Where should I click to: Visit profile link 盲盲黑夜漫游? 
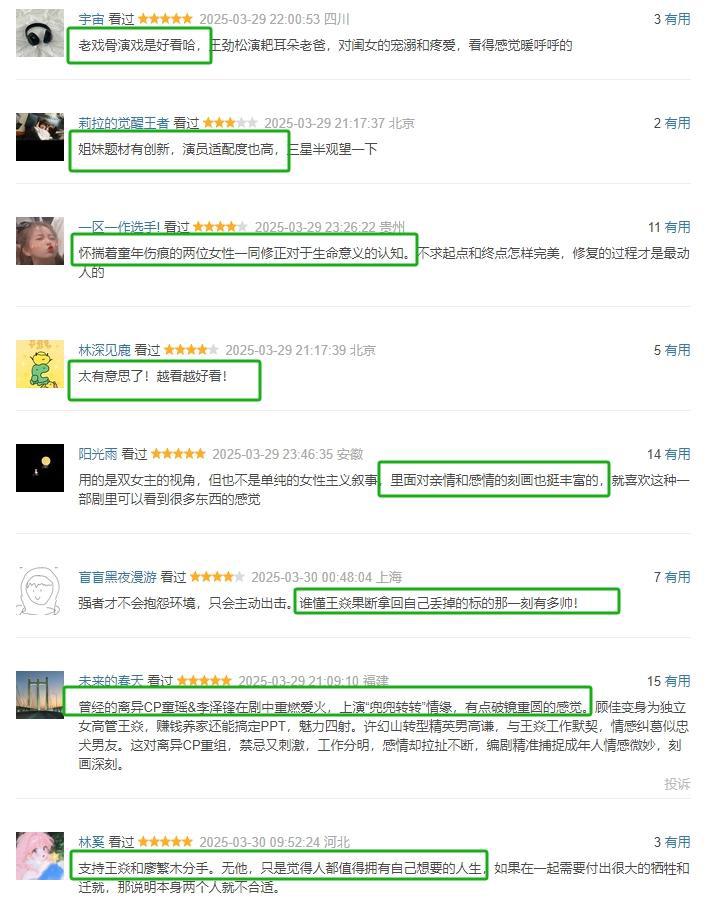point(117,577)
